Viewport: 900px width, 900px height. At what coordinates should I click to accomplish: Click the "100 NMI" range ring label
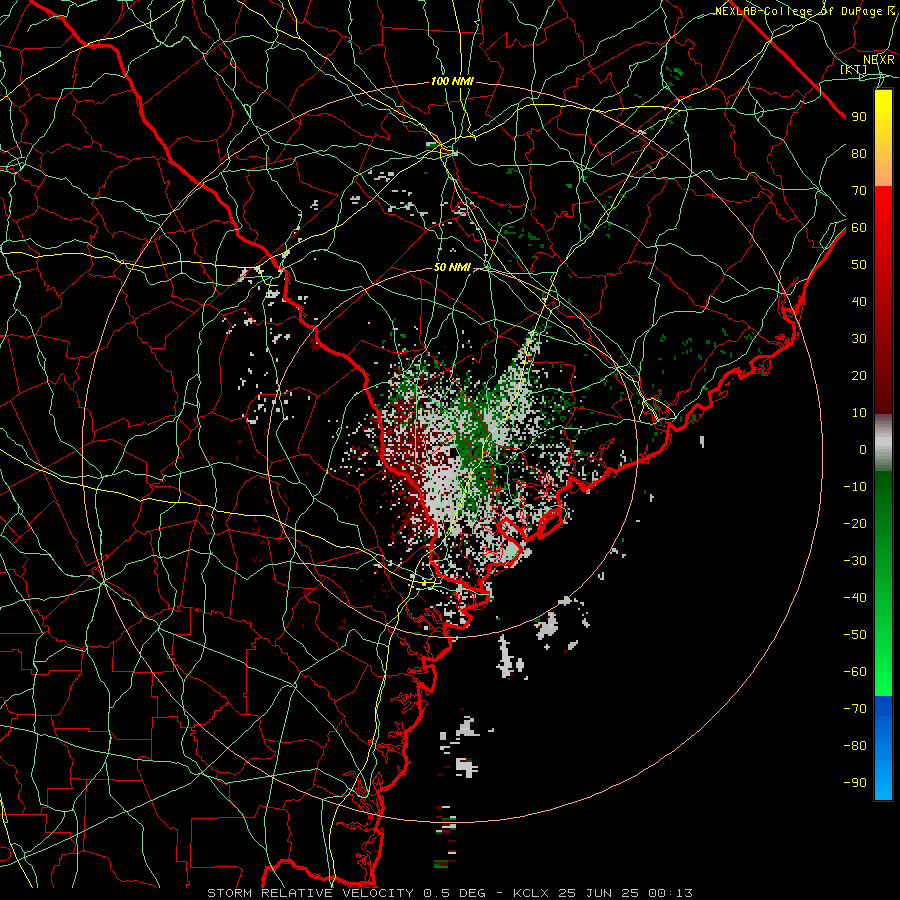[452, 82]
